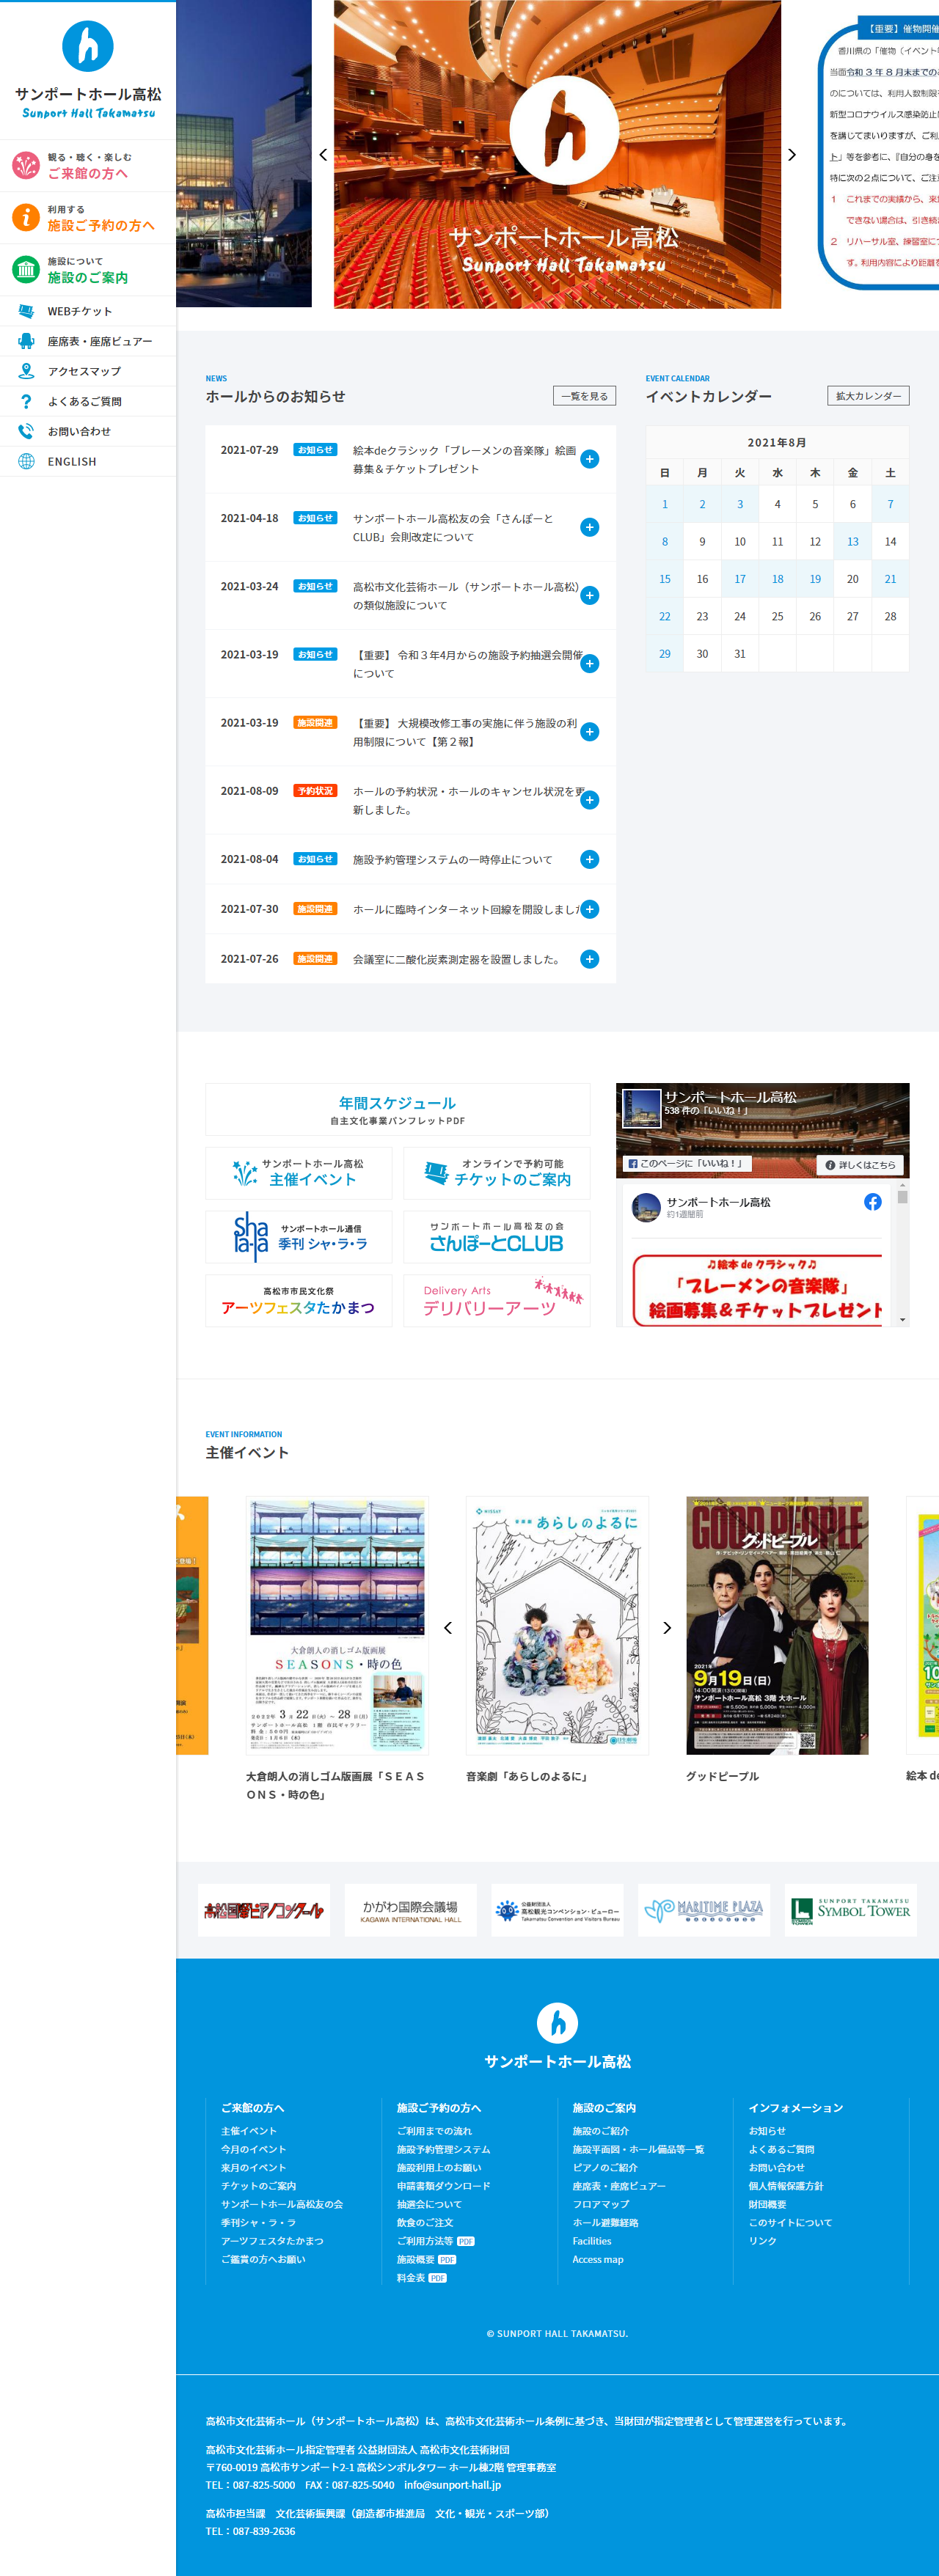Click the アクセスマップ map pin icon
939x2576 pixels.
tap(26, 371)
